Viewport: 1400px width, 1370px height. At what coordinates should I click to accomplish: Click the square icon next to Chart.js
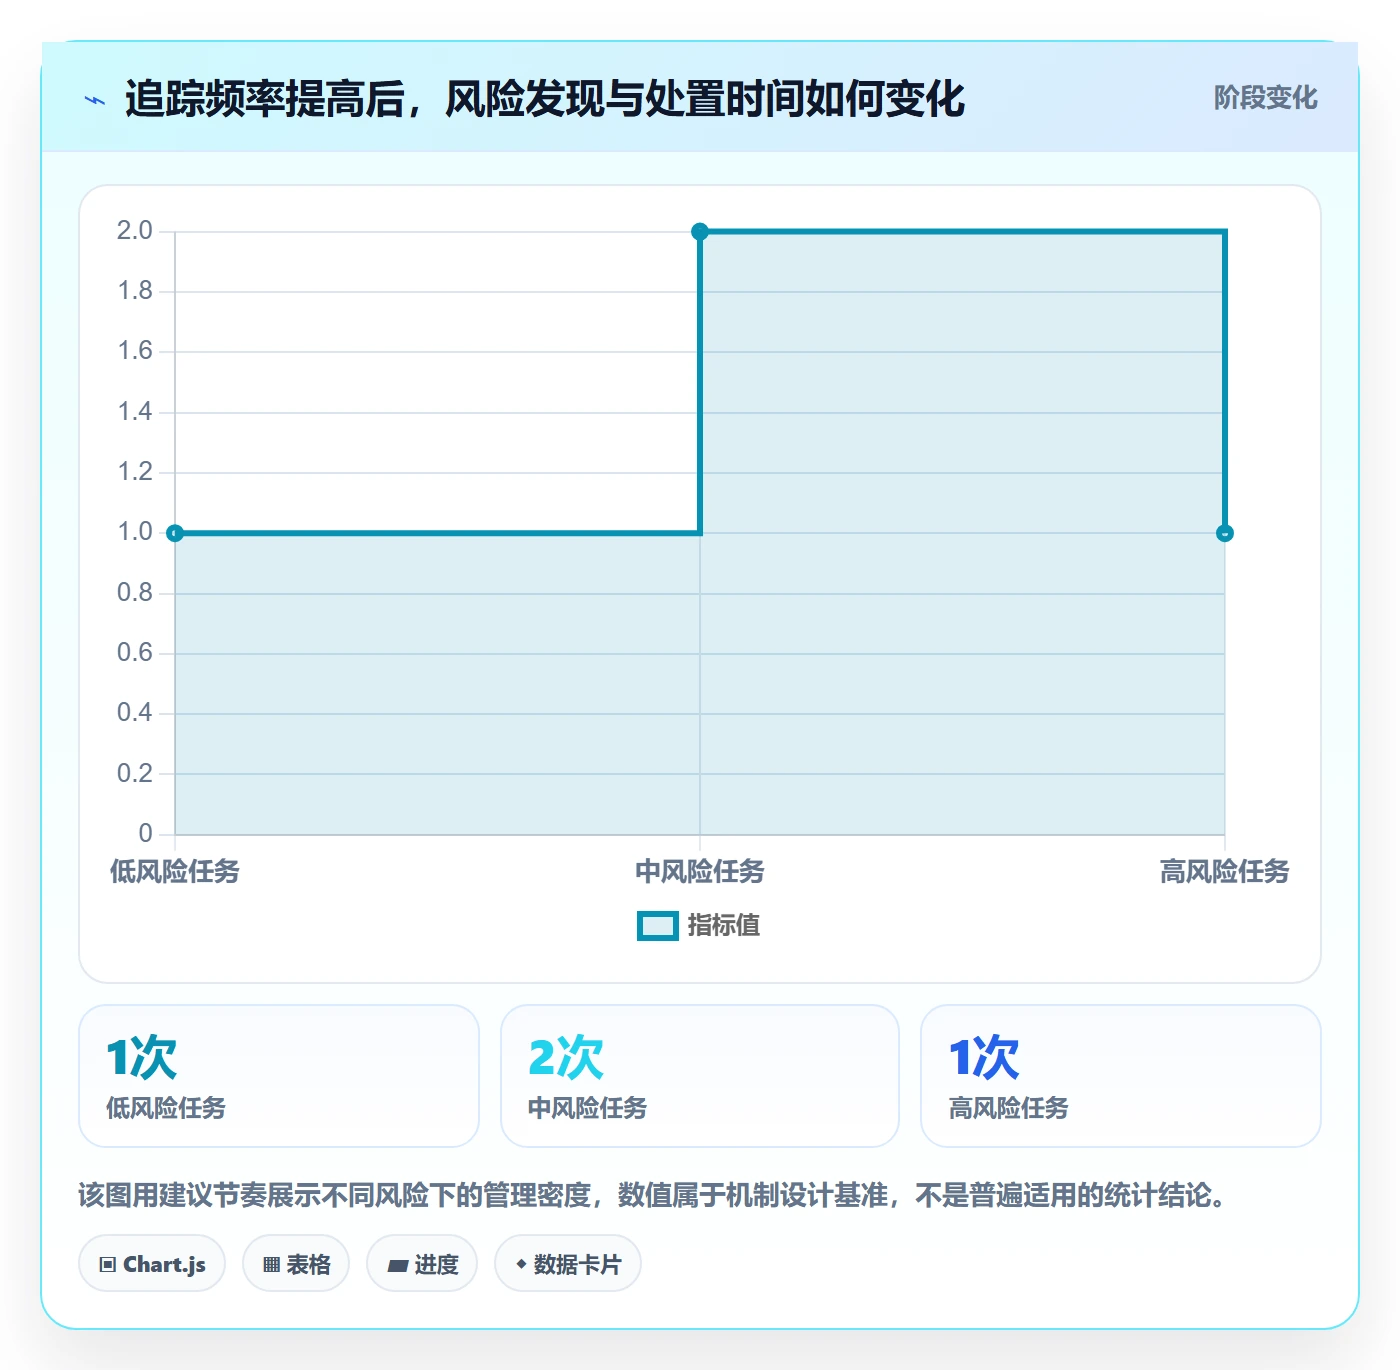pyautogui.click(x=108, y=1265)
